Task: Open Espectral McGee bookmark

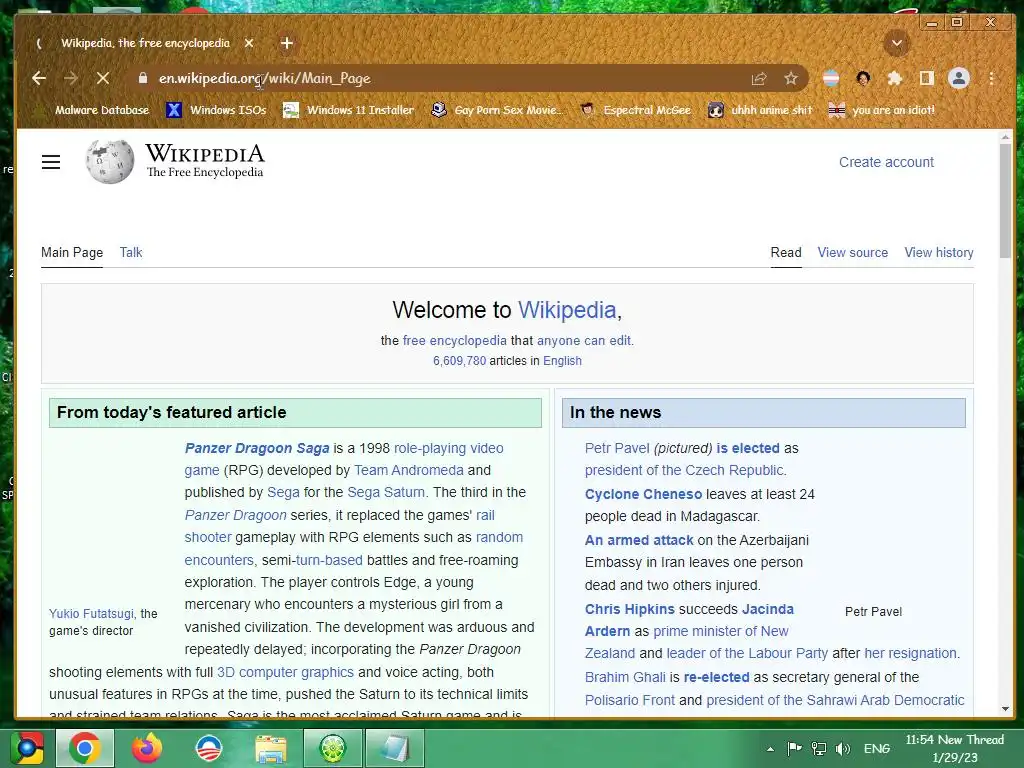Action: click(x=636, y=110)
